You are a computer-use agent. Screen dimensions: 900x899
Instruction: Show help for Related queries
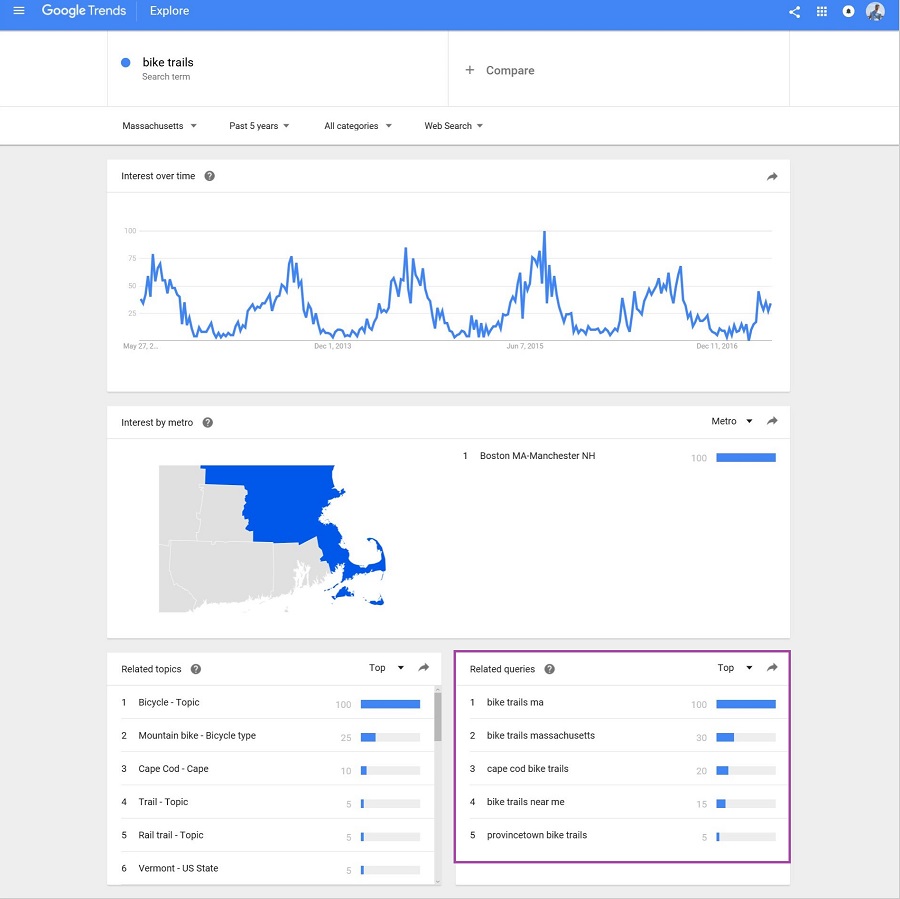point(549,669)
